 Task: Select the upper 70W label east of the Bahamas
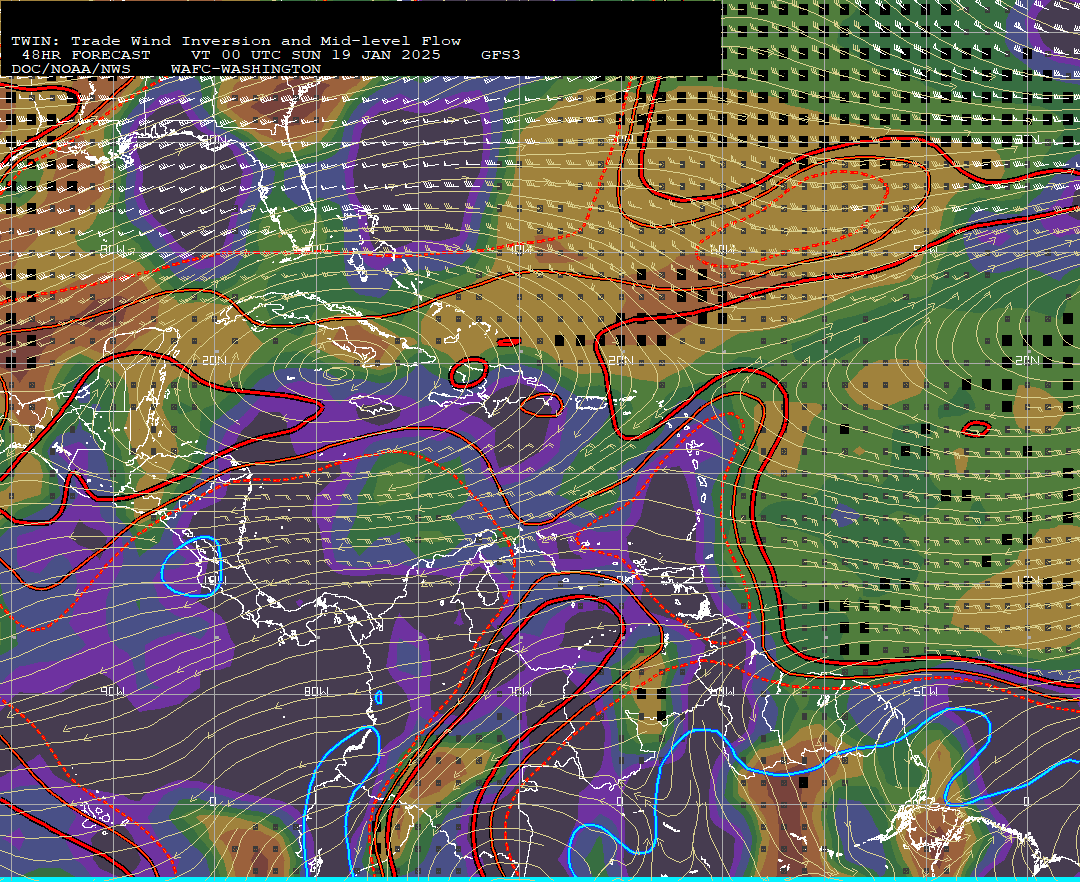click(519, 249)
